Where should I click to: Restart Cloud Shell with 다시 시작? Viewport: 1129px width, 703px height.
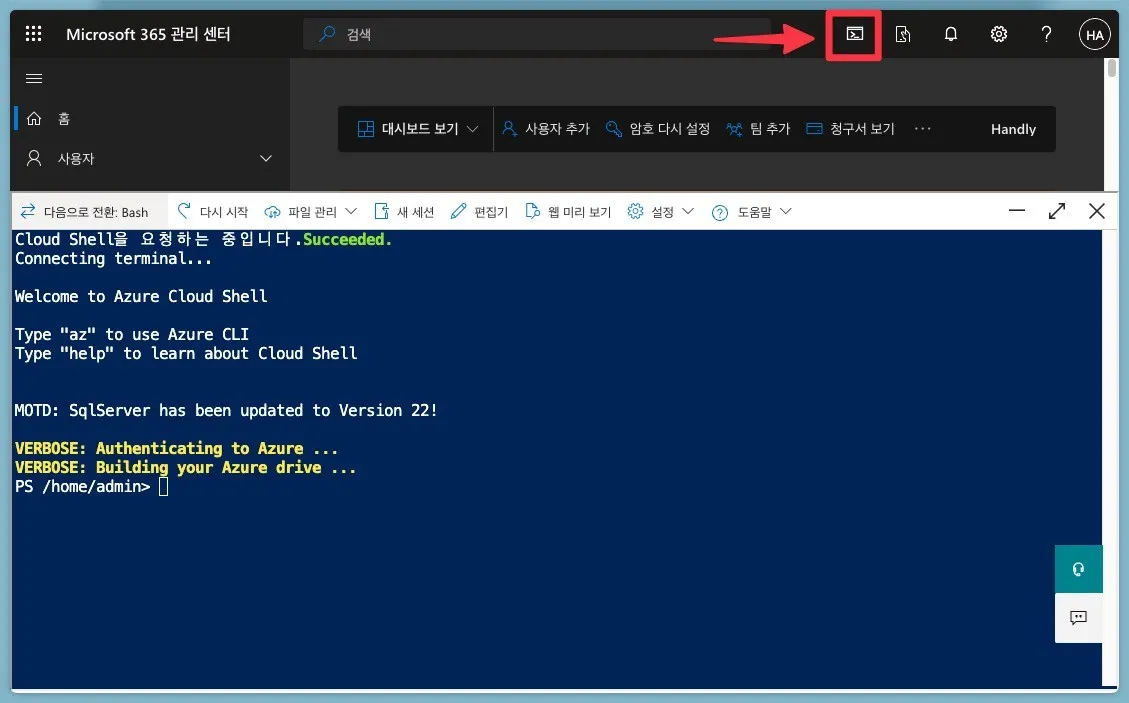[212, 212]
